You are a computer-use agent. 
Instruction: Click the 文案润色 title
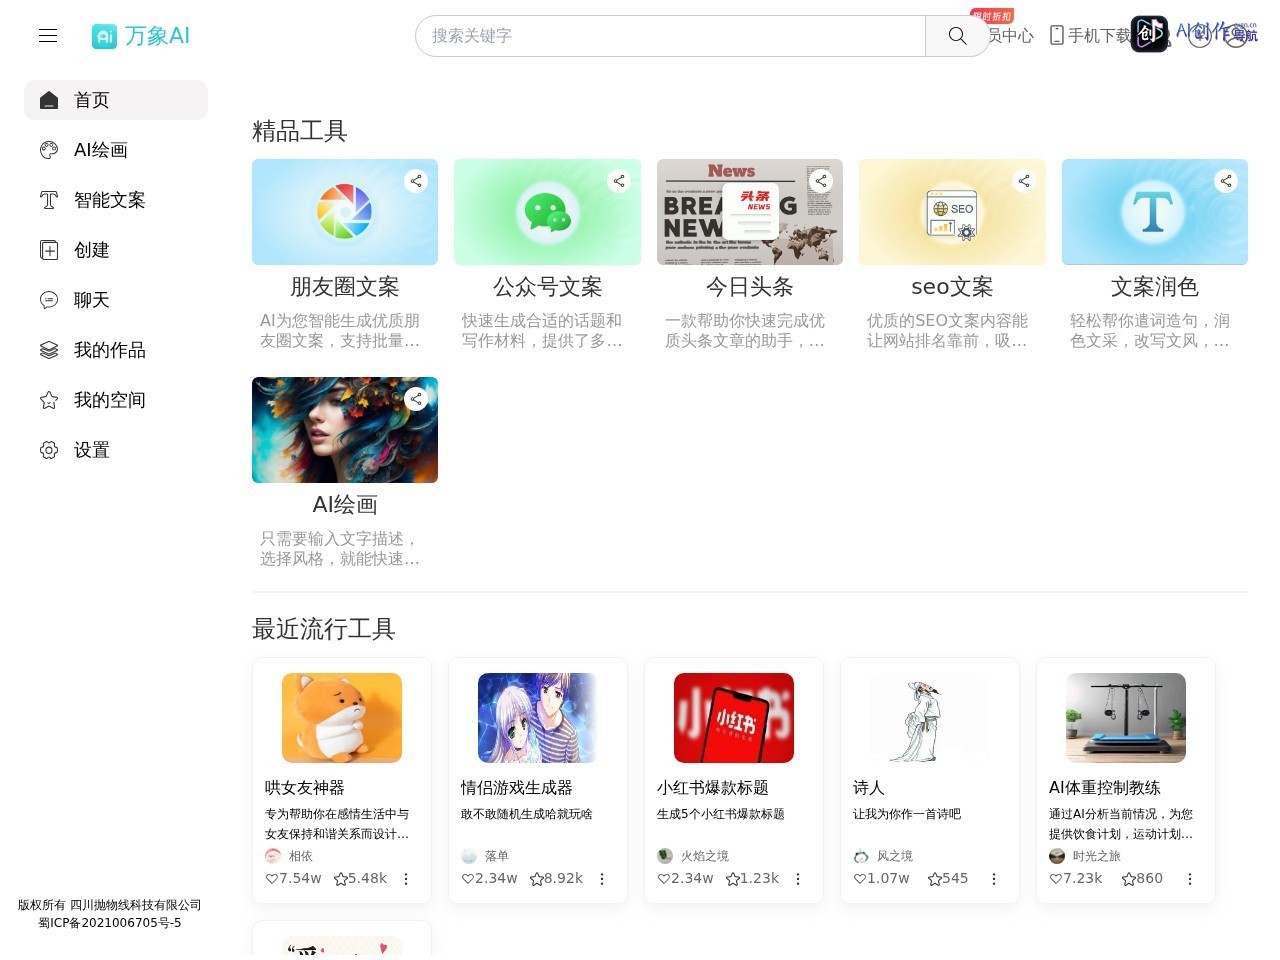click(1155, 287)
